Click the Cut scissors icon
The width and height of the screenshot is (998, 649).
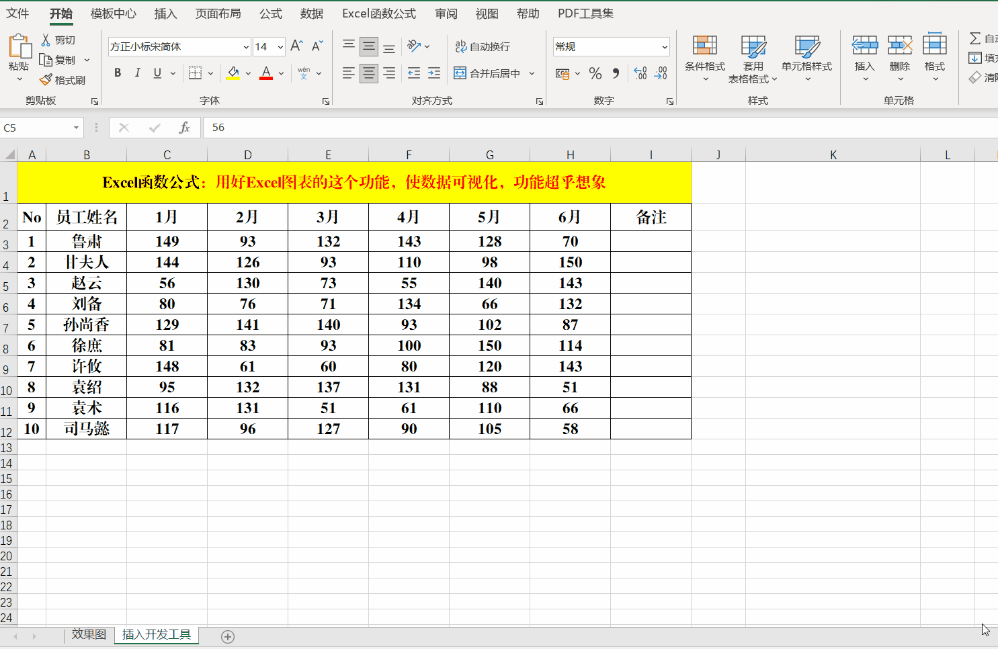[x=46, y=39]
